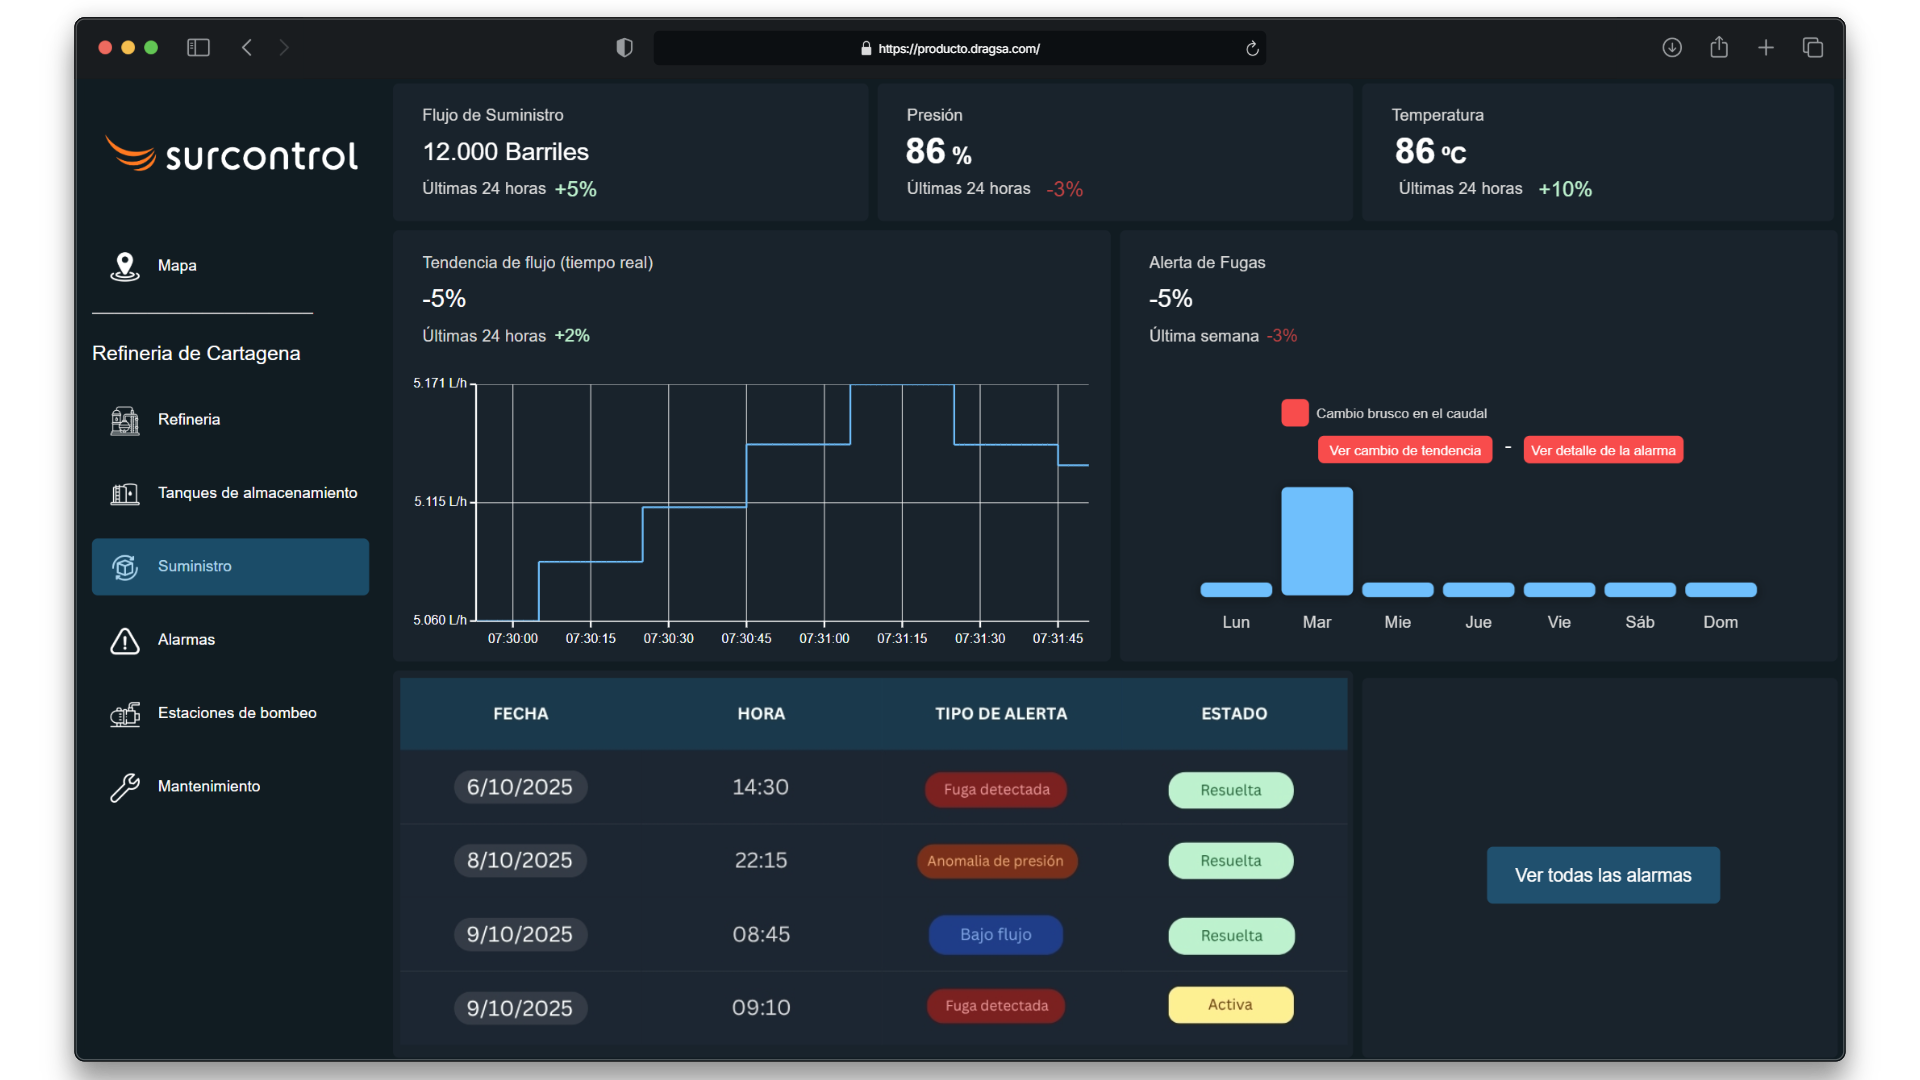Click the Tanques de almacenamiento icon
Image resolution: width=1920 pixels, height=1080 pixels.
(125, 493)
